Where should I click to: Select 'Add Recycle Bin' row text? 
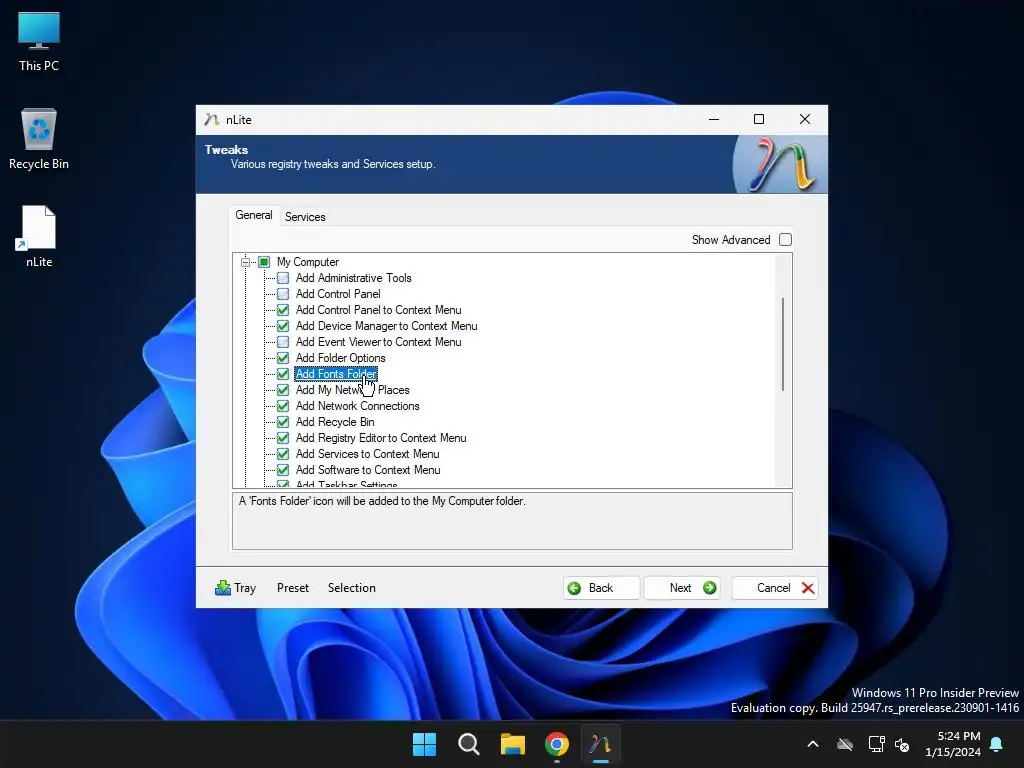pyautogui.click(x=334, y=422)
